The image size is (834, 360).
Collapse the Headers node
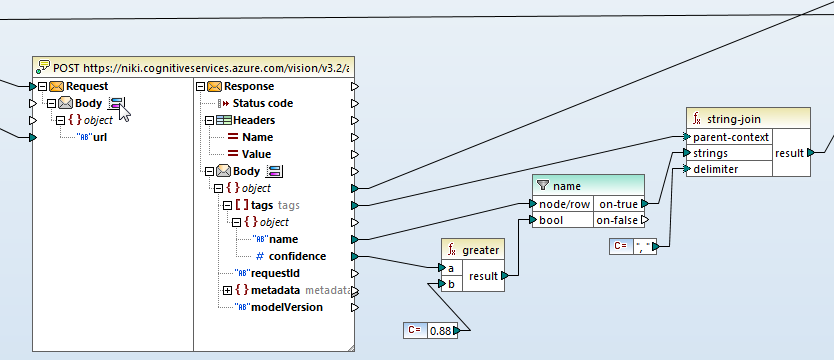(210, 120)
